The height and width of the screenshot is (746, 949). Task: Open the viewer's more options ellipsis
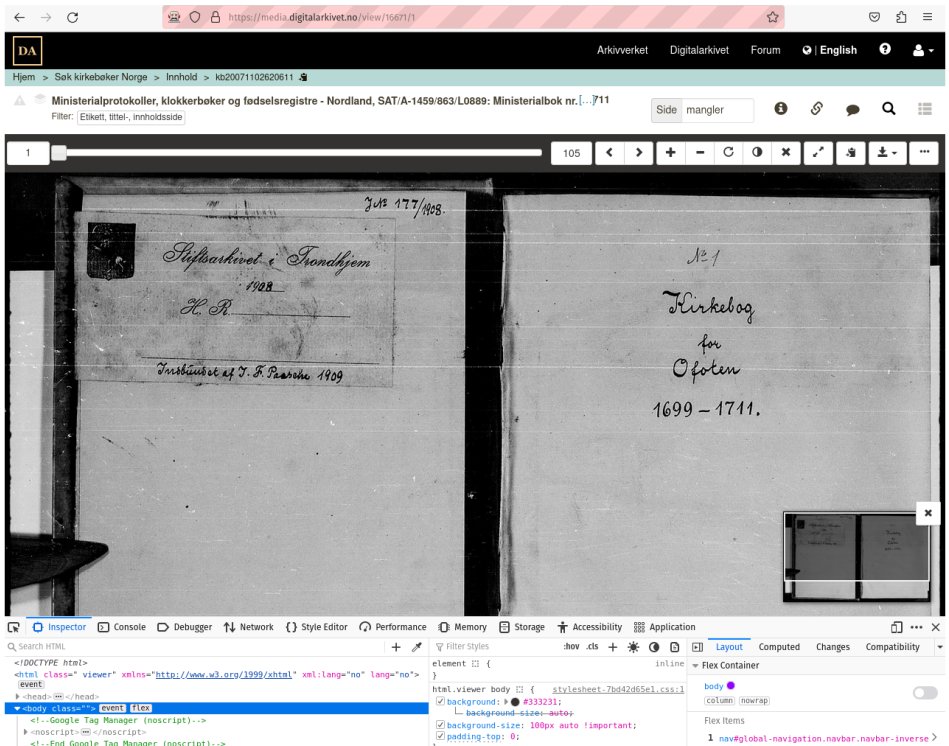[x=924, y=152]
